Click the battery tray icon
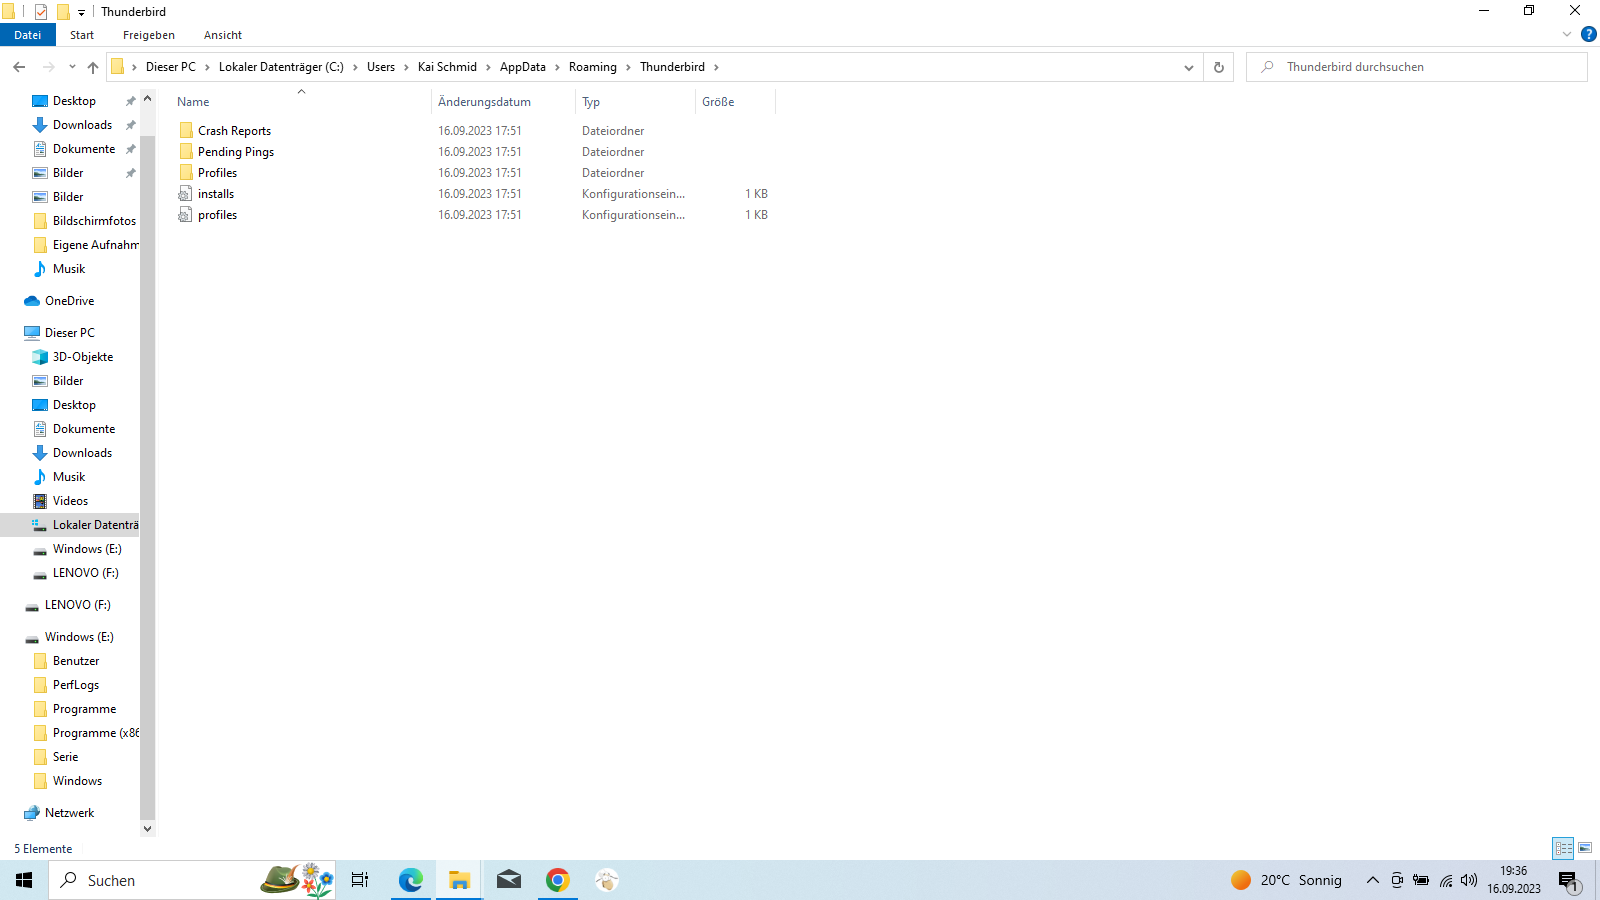The width and height of the screenshot is (1600, 900). click(1421, 880)
